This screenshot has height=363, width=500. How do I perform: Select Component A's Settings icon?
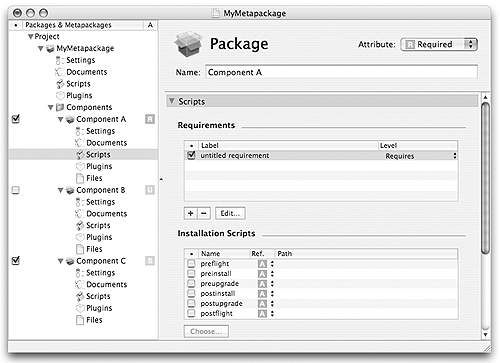[x=79, y=131]
